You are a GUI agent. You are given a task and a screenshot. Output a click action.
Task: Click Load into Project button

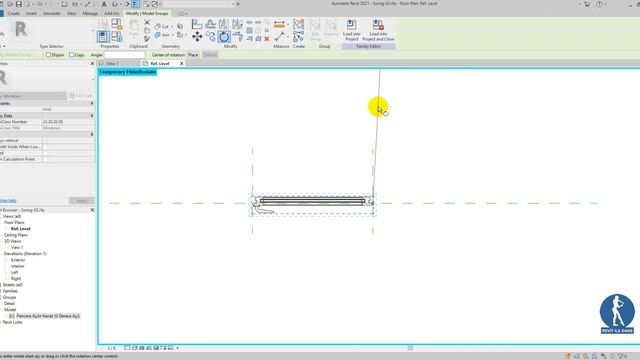coord(351,30)
